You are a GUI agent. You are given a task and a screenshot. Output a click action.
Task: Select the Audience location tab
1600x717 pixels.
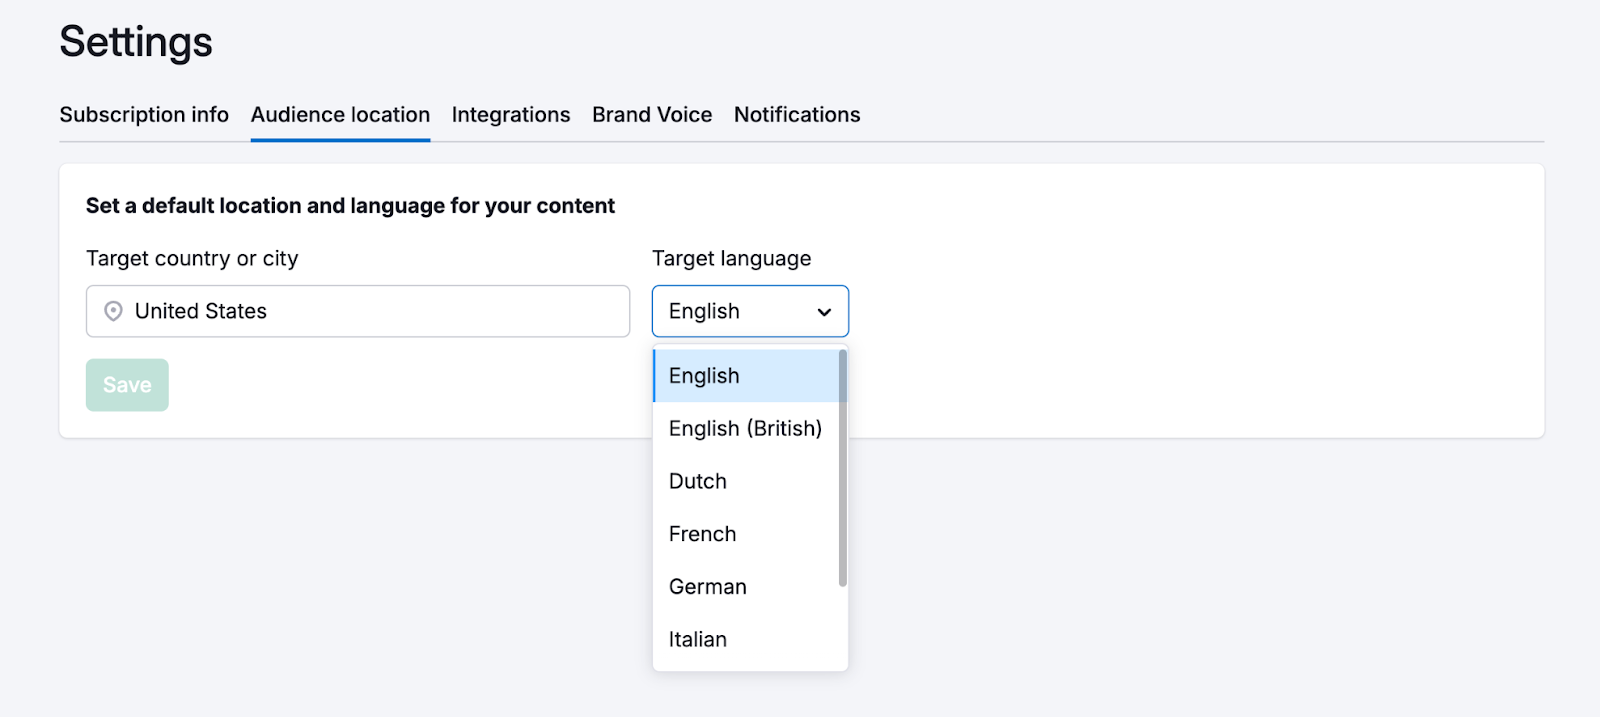[x=340, y=115]
